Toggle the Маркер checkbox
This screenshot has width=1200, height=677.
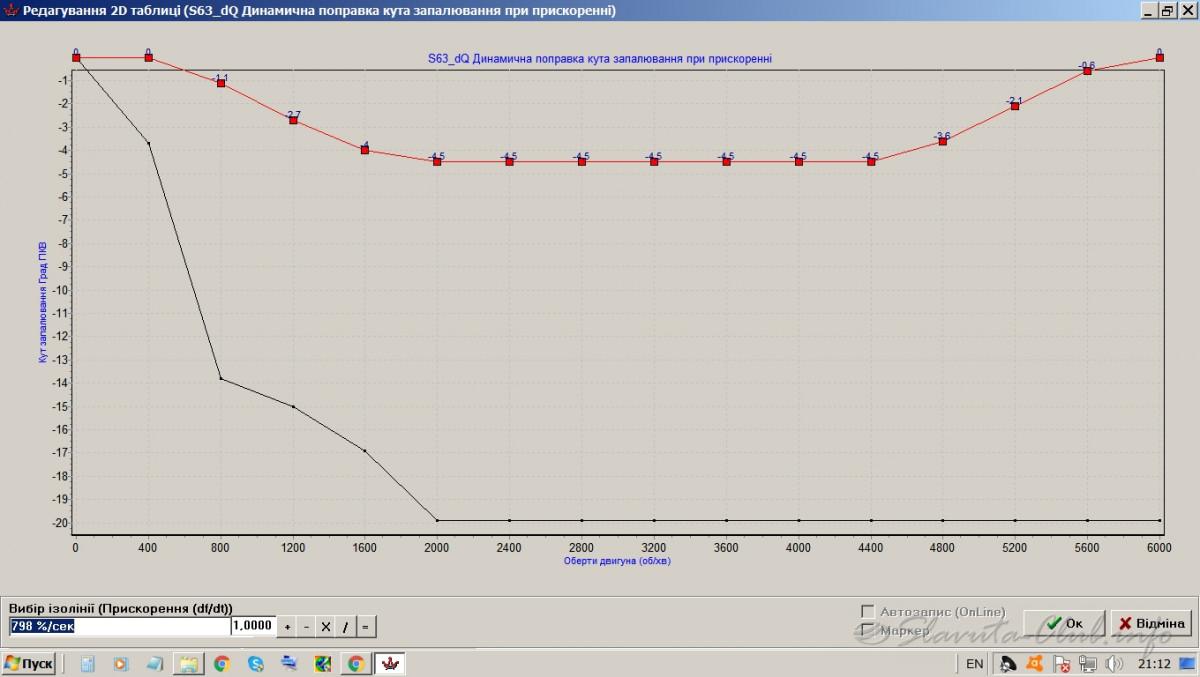tap(868, 630)
